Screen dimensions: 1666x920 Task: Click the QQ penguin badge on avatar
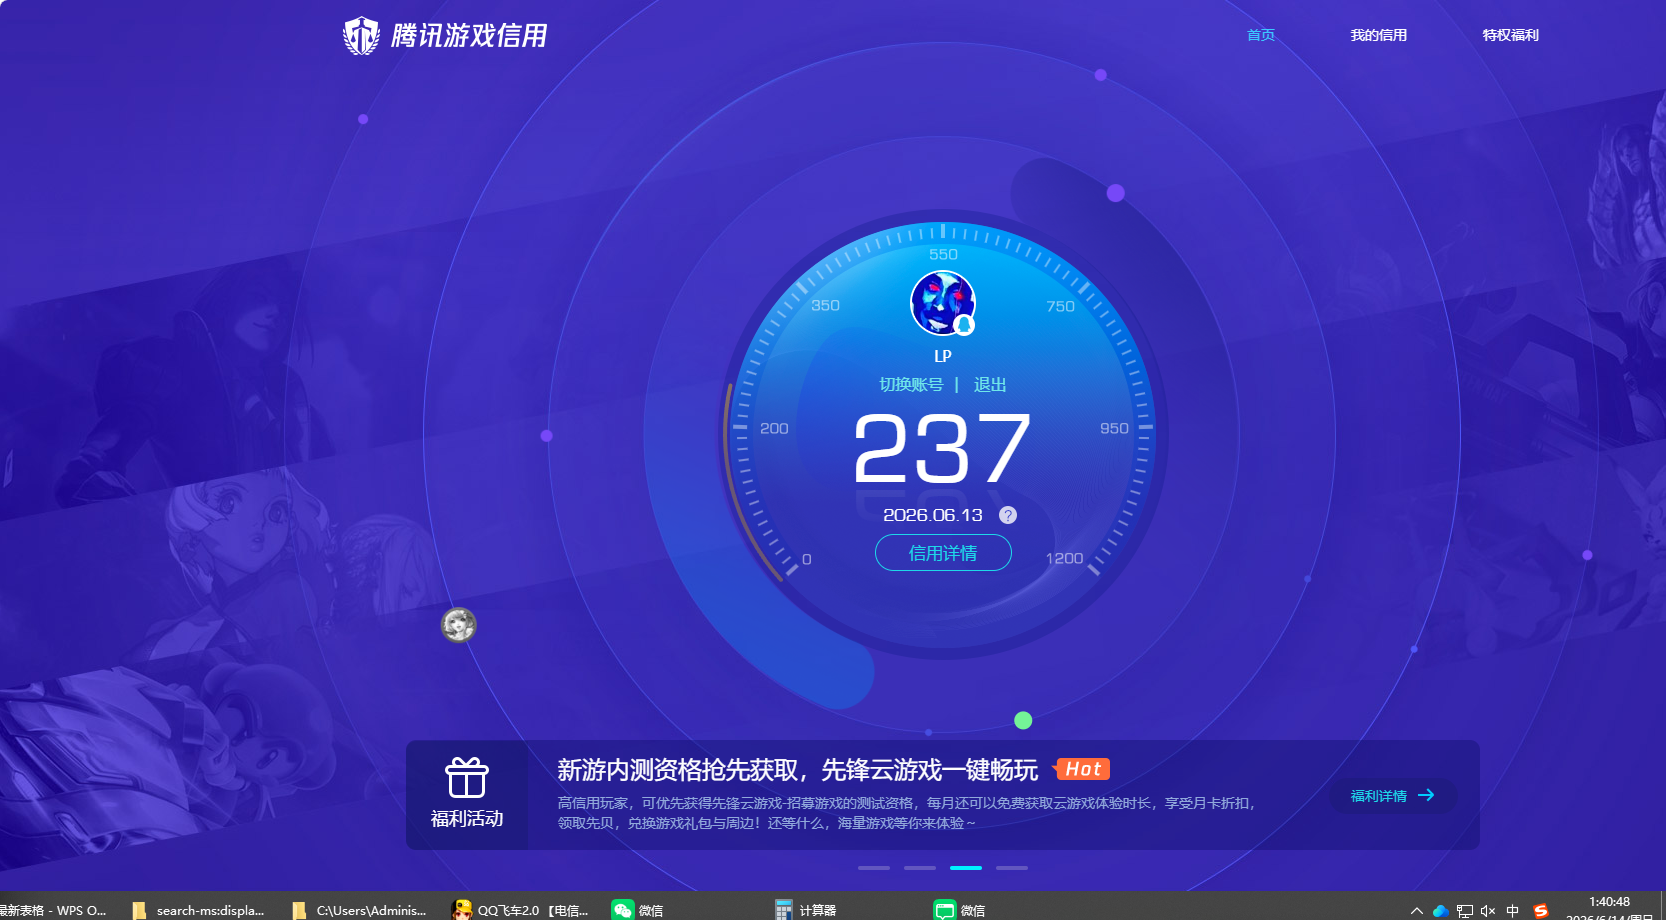coord(964,326)
